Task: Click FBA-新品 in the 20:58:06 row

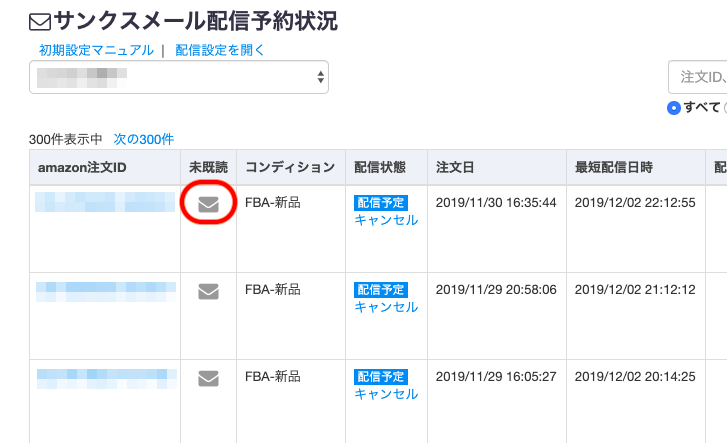Action: (273, 290)
